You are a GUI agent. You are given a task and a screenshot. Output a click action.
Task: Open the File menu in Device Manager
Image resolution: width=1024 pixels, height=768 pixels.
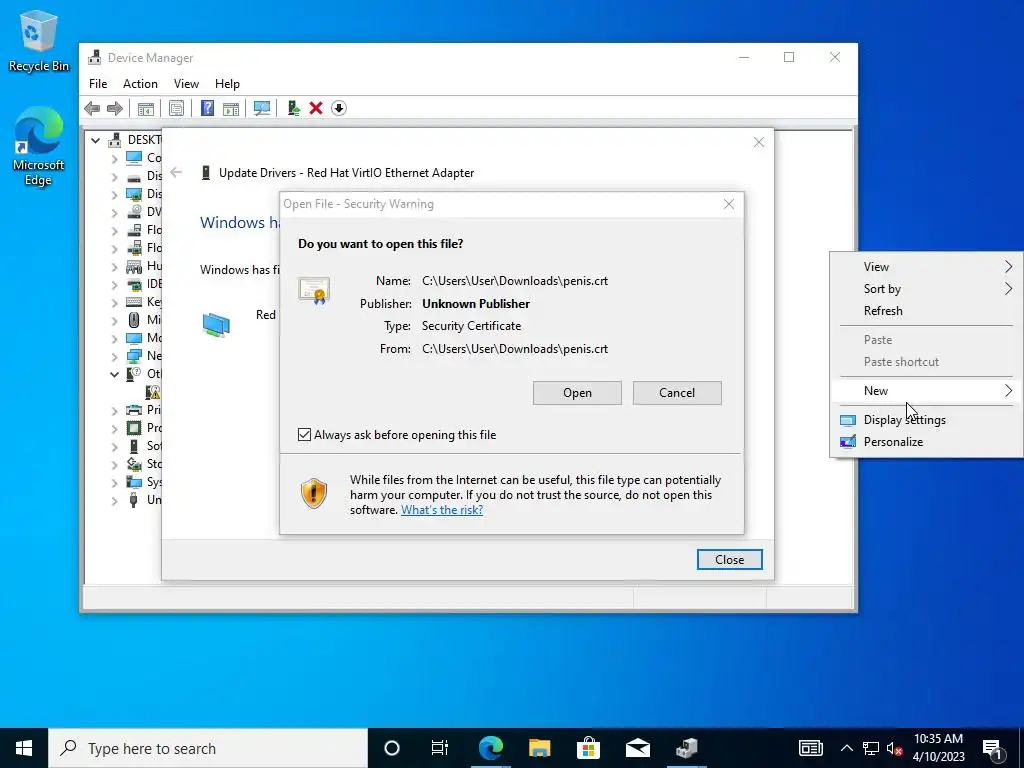98,84
